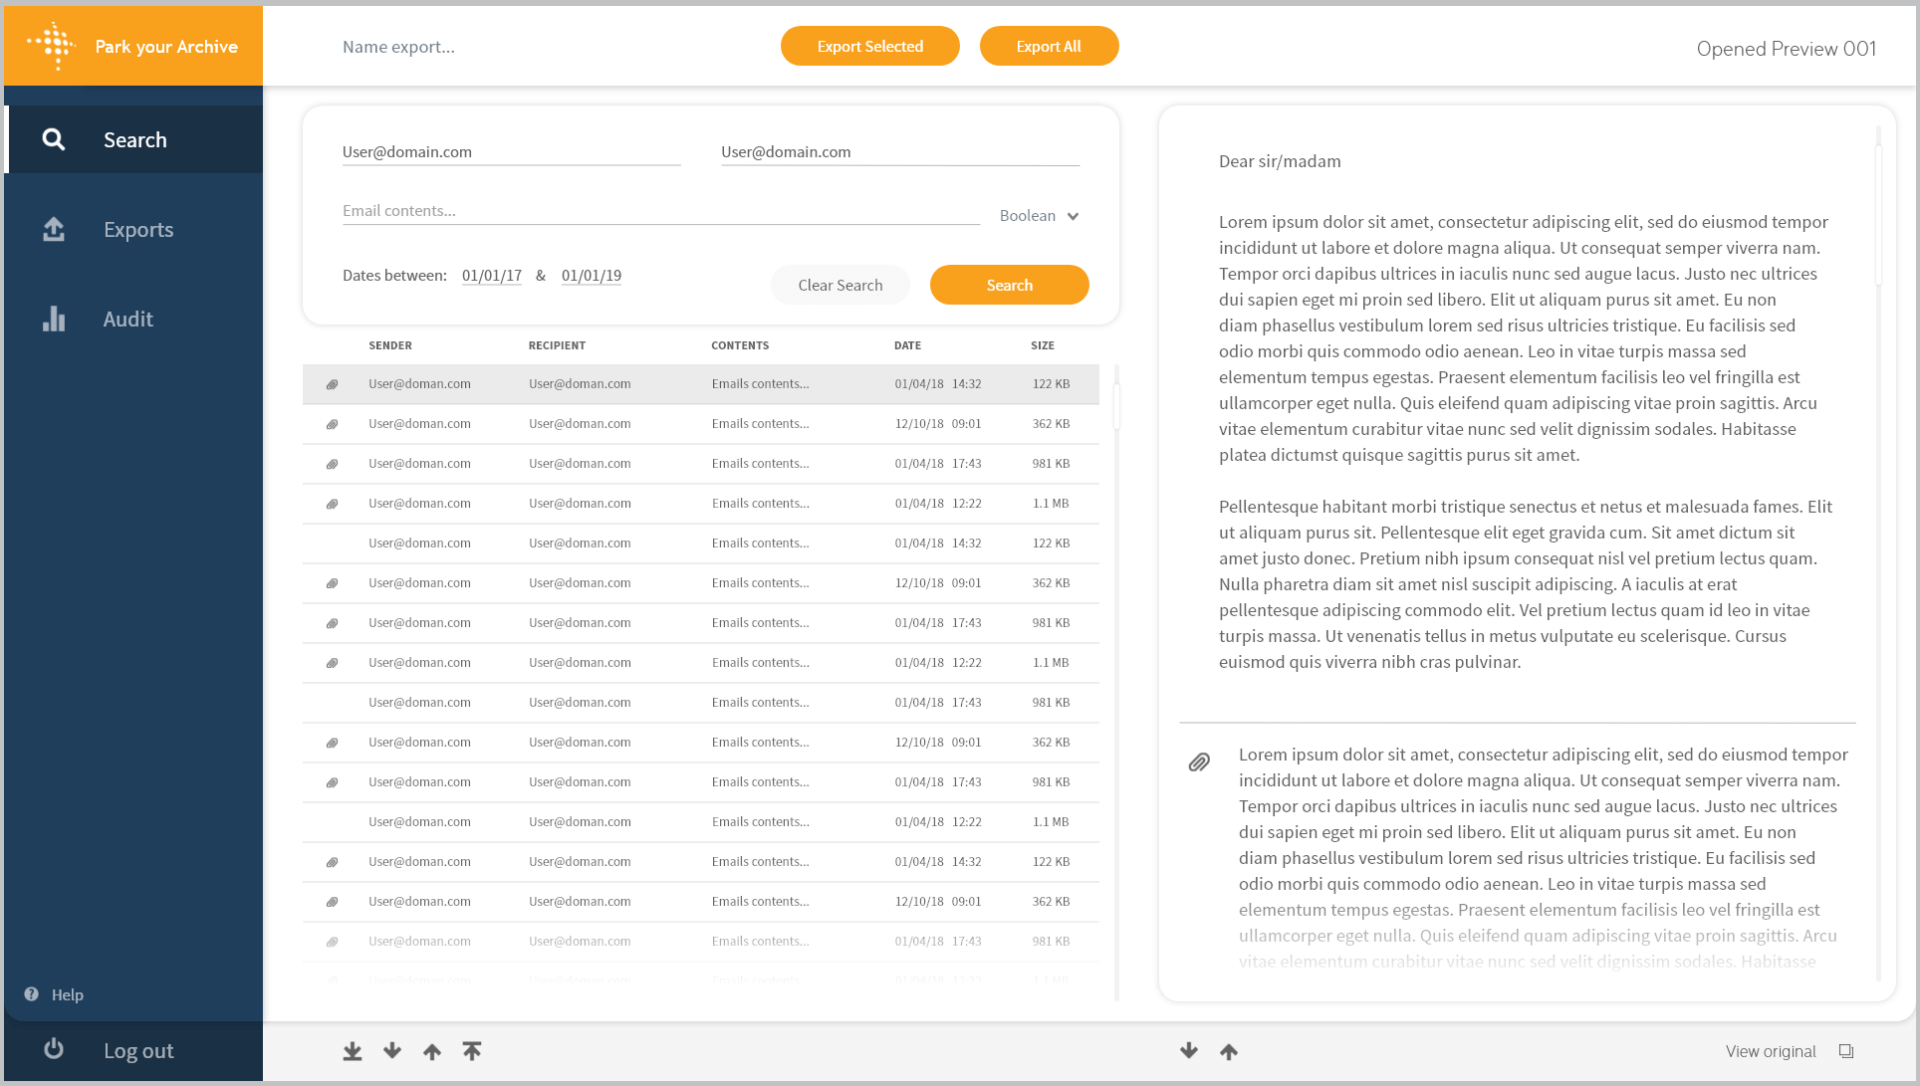Click the paperclip icon next to the attachment preview
1920x1086 pixels.
1199,762
